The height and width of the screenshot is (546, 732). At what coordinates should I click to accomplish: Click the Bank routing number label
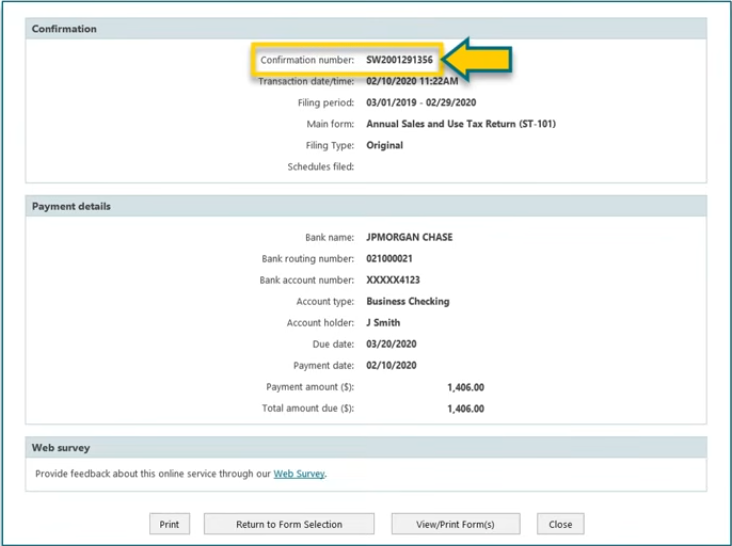click(x=308, y=259)
